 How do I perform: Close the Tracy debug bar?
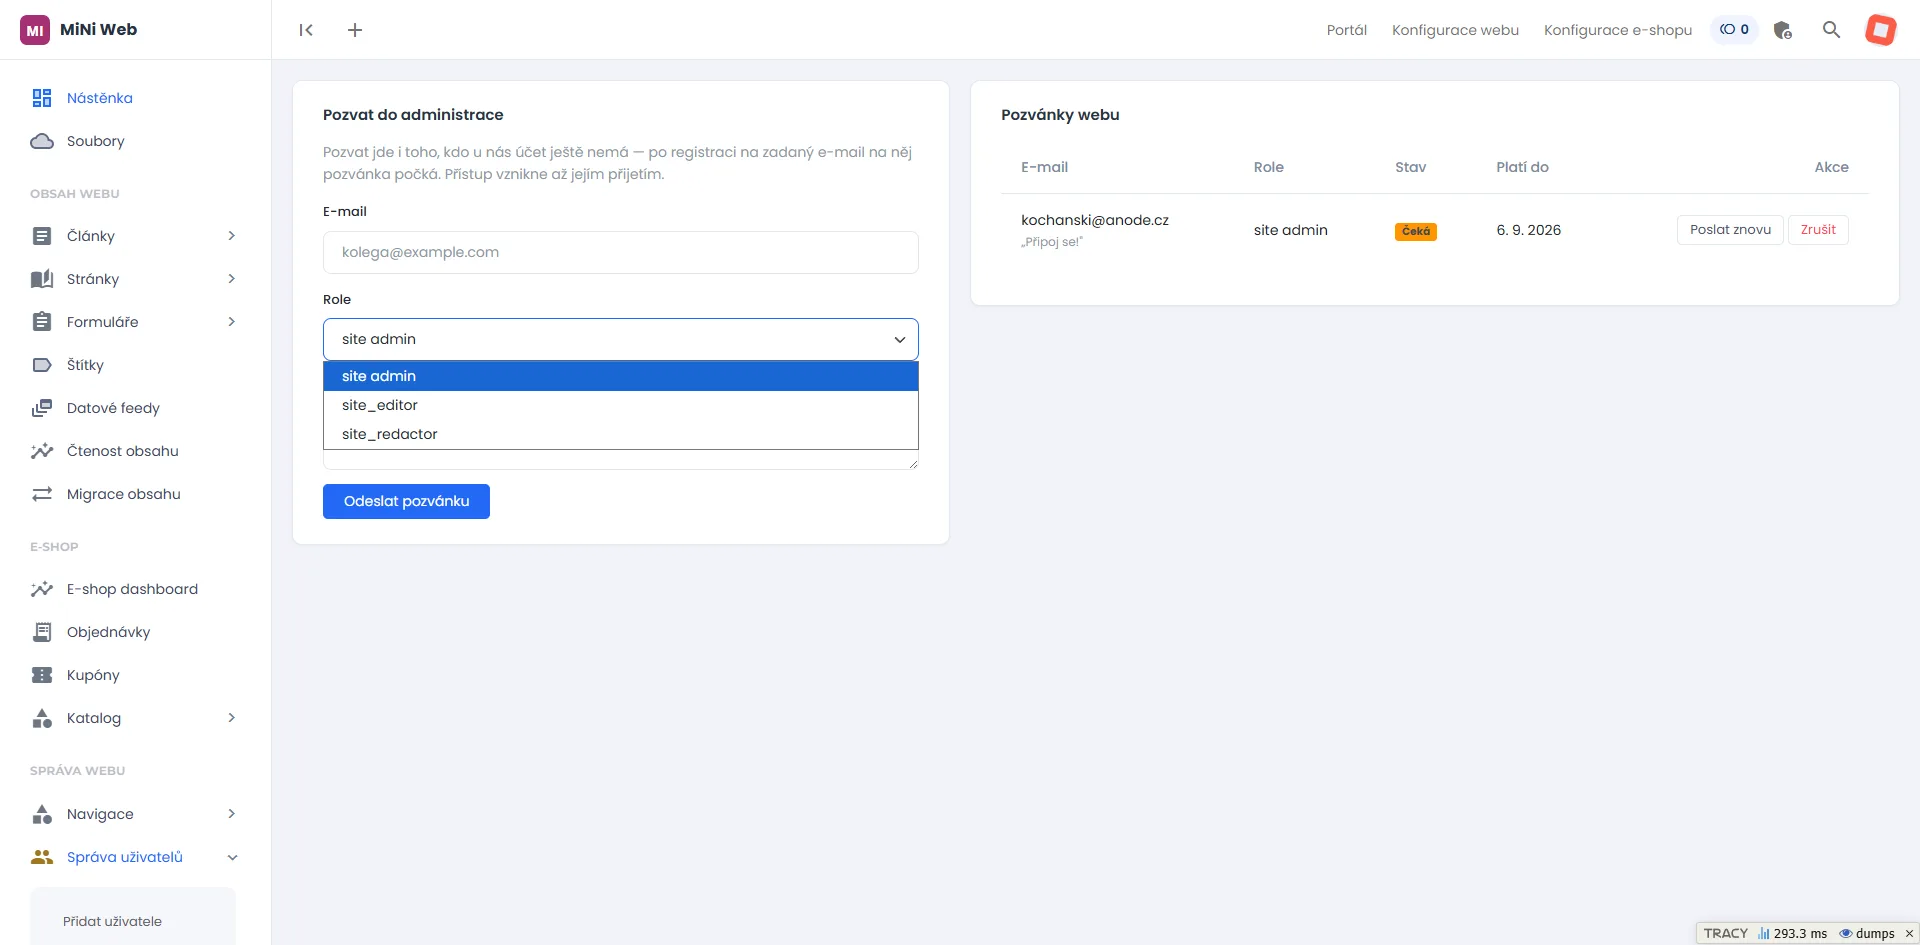pos(1909,934)
